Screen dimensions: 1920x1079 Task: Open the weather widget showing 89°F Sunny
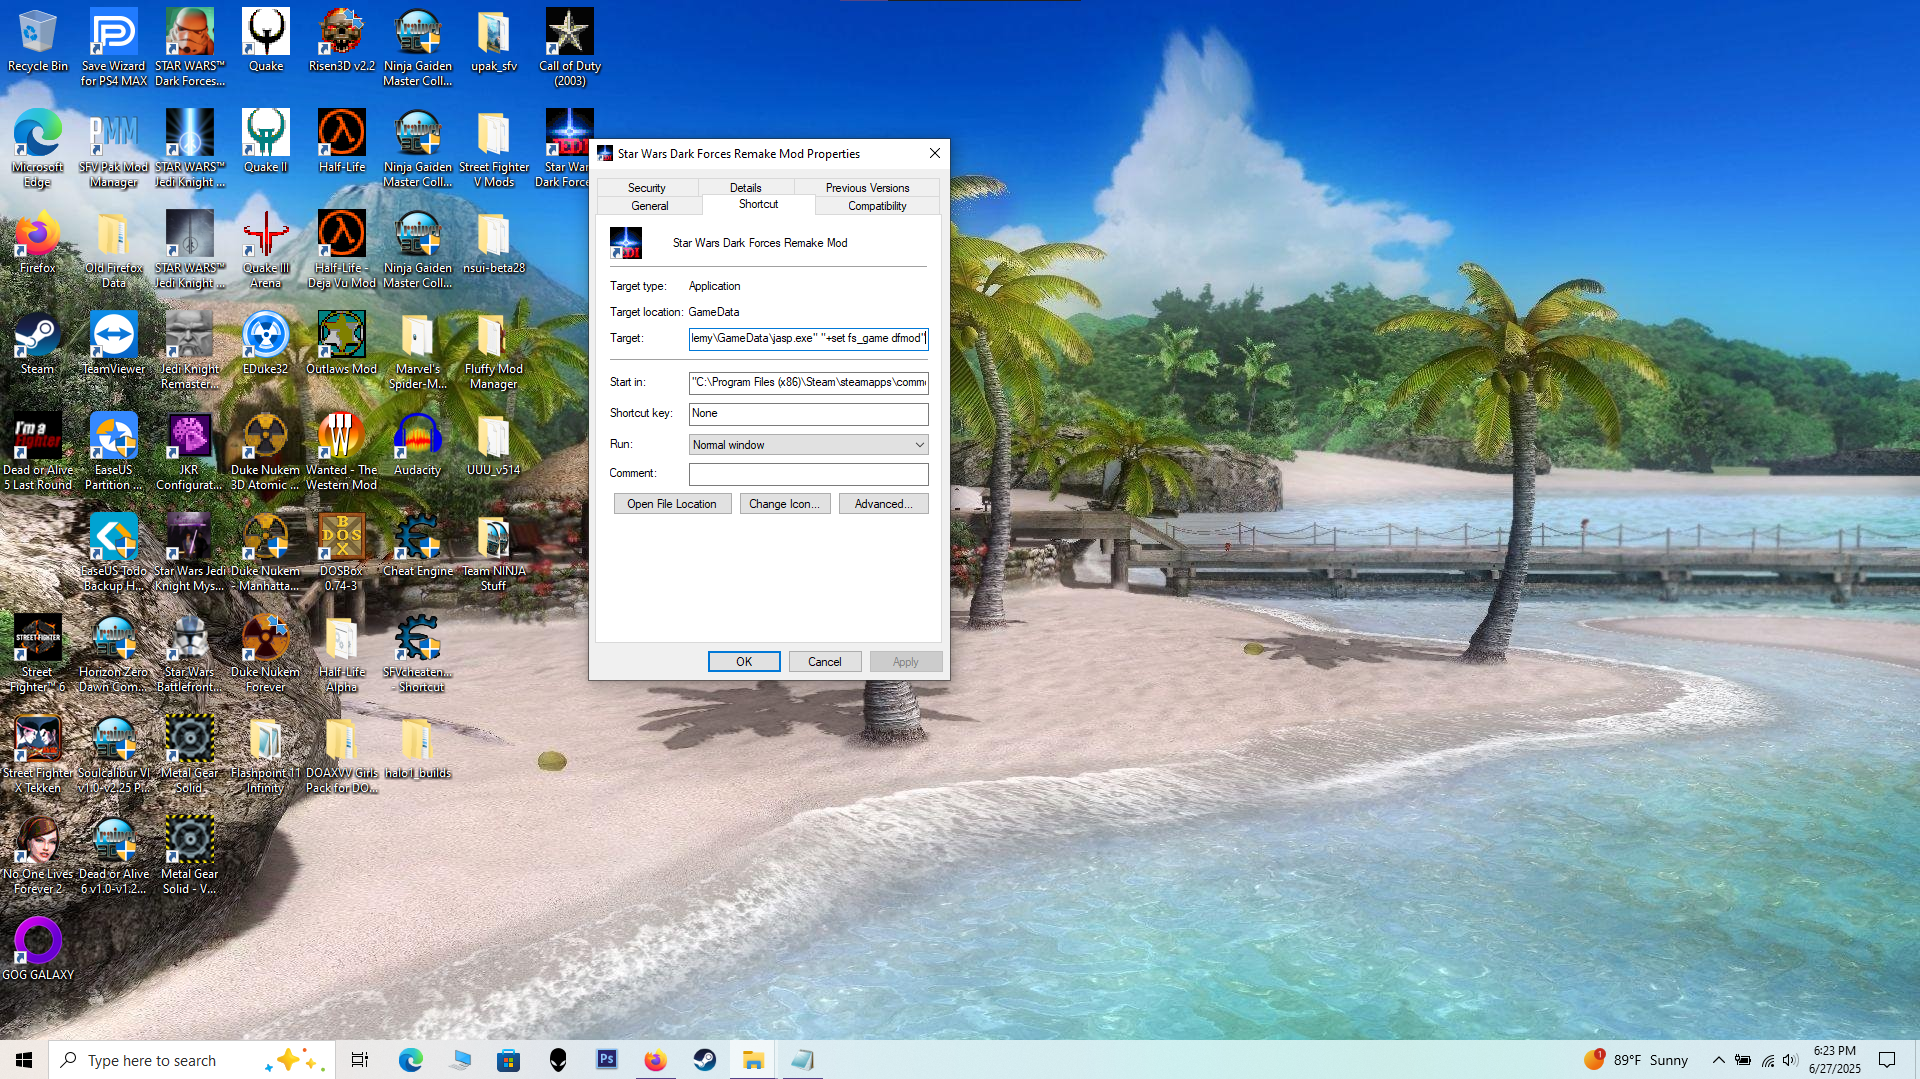[1636, 1060]
